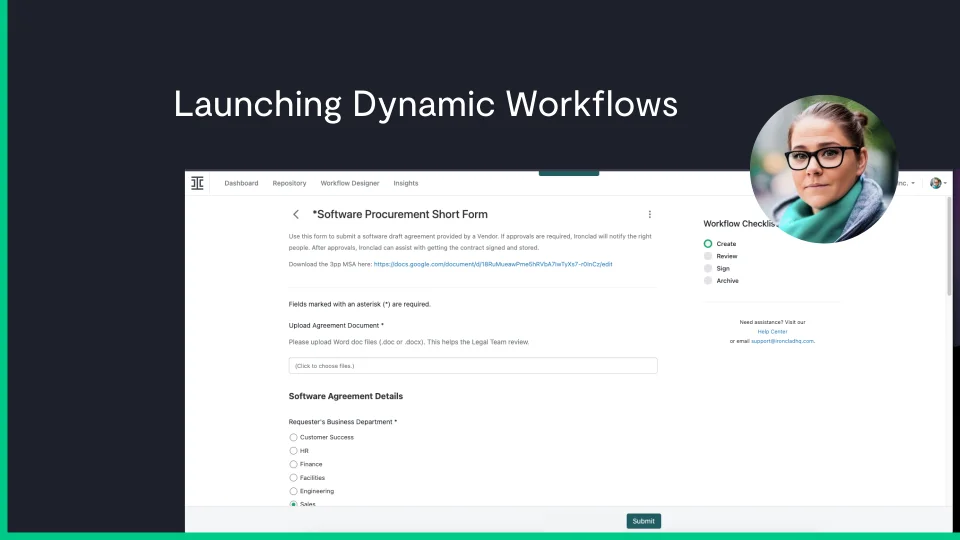Select Customer Success department

pyautogui.click(x=293, y=437)
